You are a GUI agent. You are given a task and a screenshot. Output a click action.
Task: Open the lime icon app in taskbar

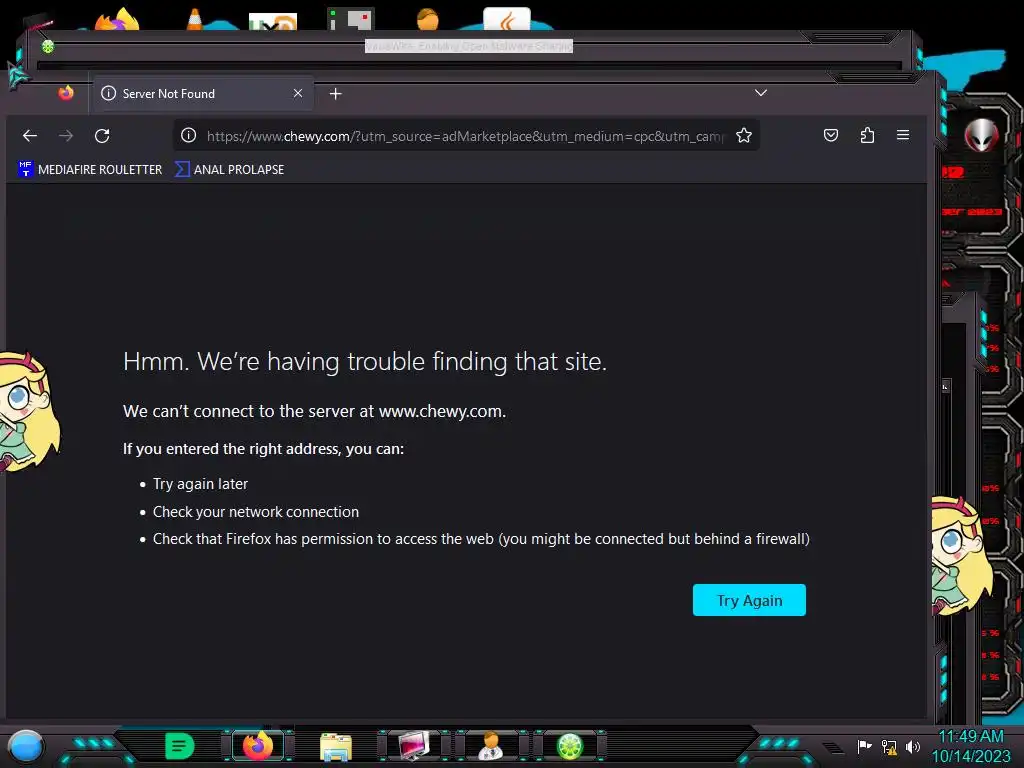pyautogui.click(x=569, y=746)
